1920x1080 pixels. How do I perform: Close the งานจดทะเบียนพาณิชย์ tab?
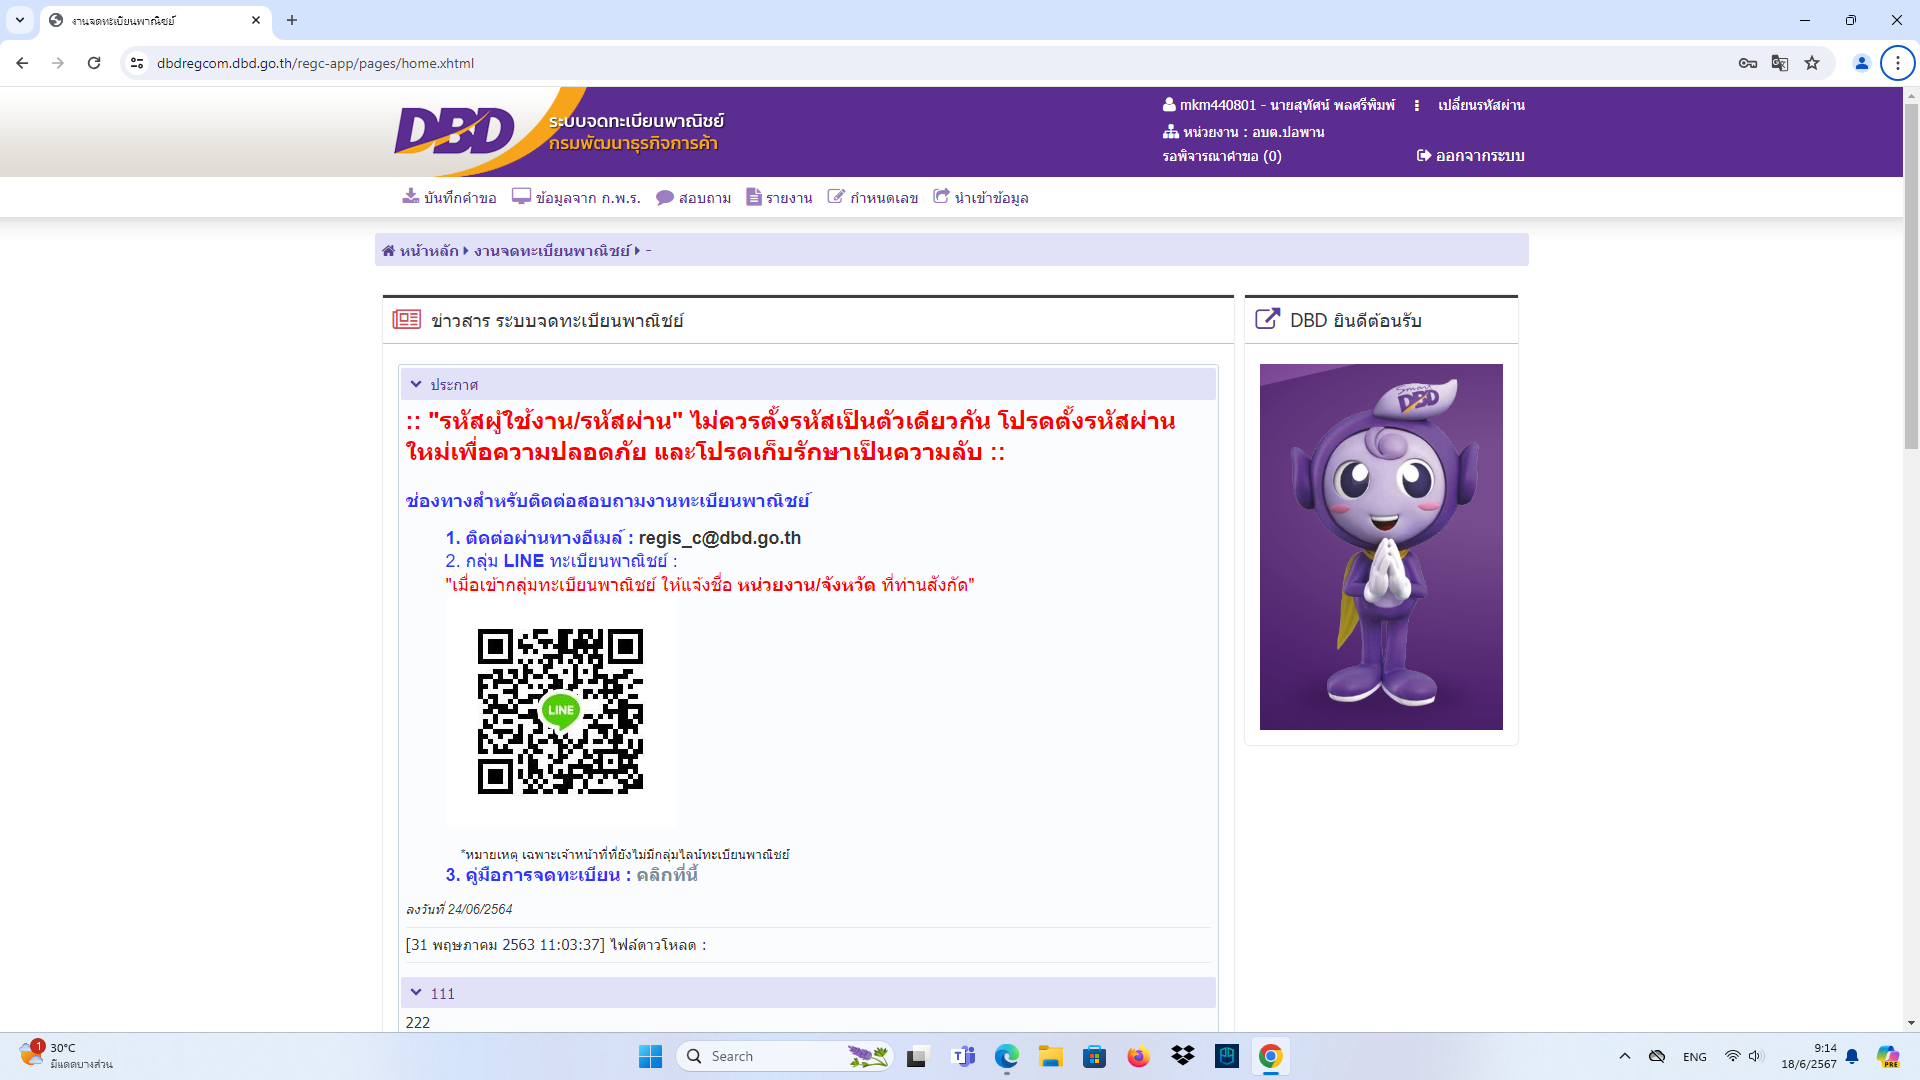pos(256,20)
